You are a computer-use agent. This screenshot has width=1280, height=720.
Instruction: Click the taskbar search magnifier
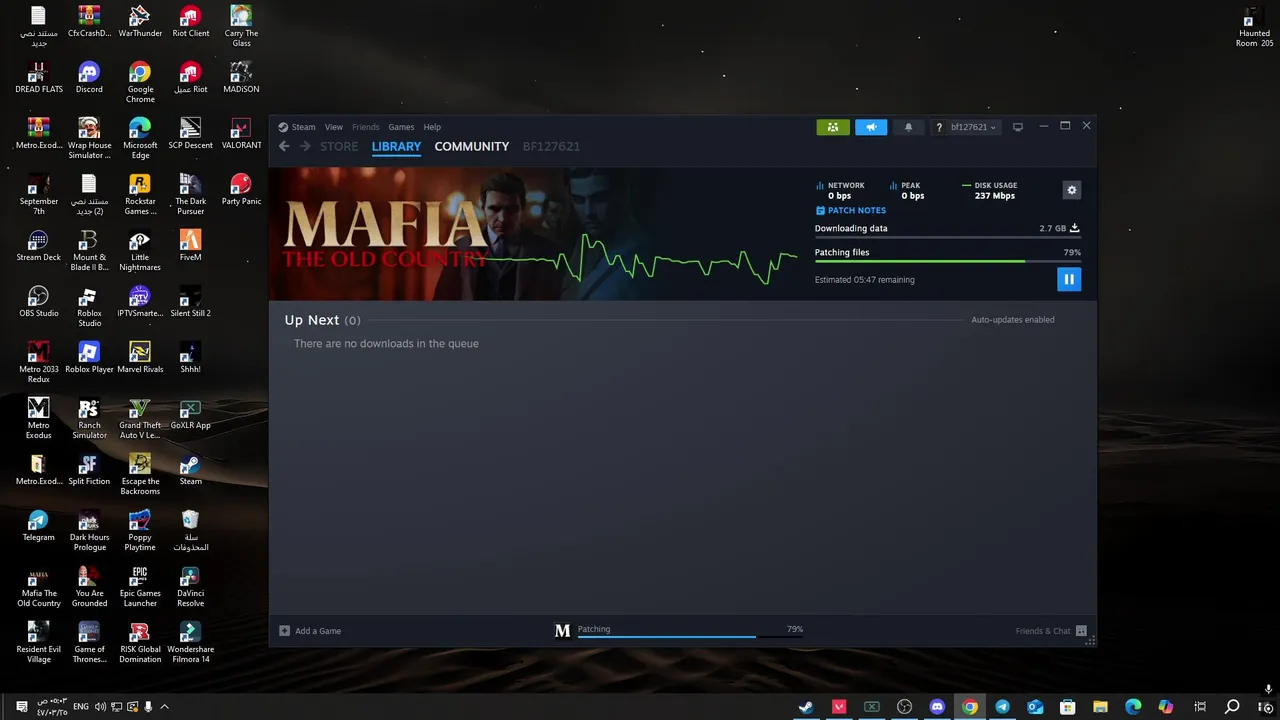1233,707
